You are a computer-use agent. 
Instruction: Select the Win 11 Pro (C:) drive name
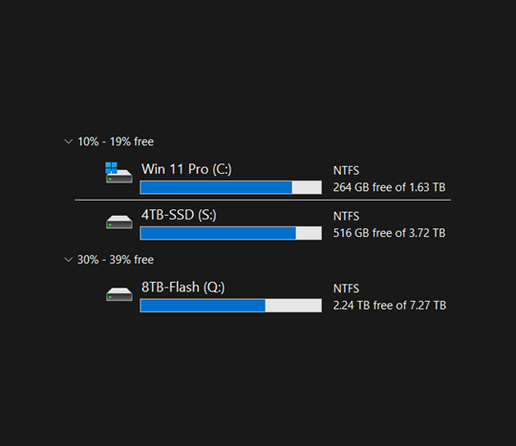coord(186,169)
